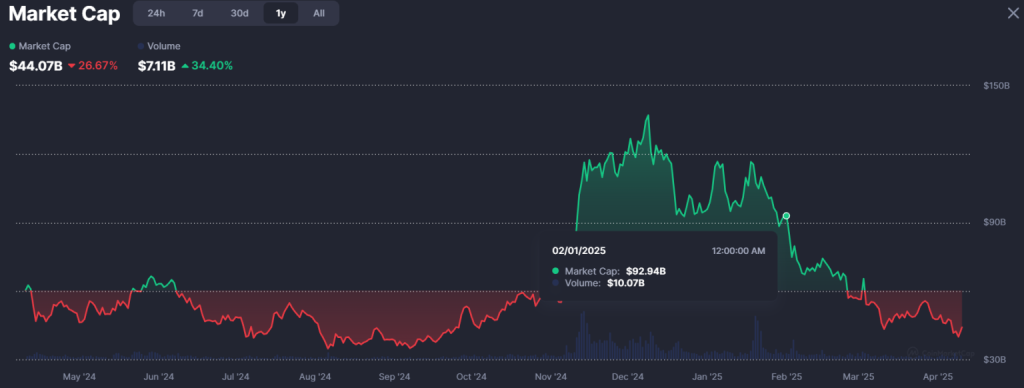Click the Feb '25 axis label

tap(786, 377)
